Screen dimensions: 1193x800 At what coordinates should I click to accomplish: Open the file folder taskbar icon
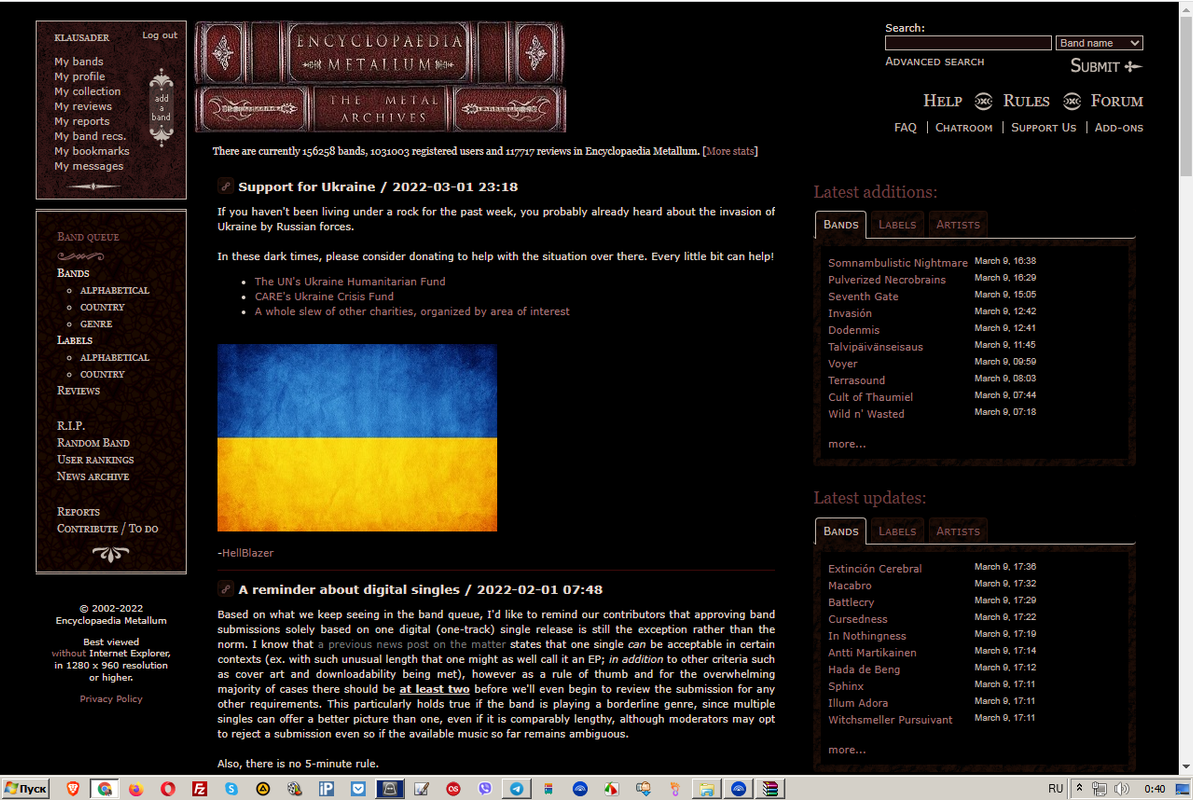point(707,789)
